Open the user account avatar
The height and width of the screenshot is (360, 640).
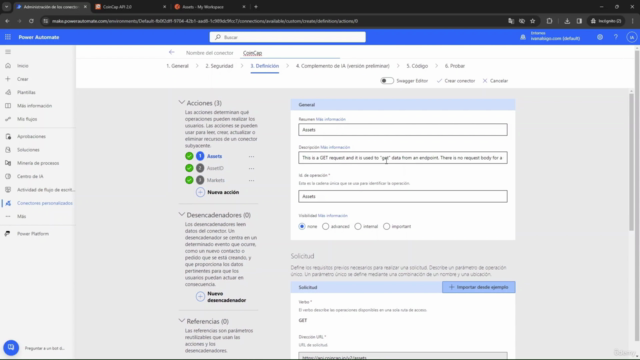click(x=631, y=37)
